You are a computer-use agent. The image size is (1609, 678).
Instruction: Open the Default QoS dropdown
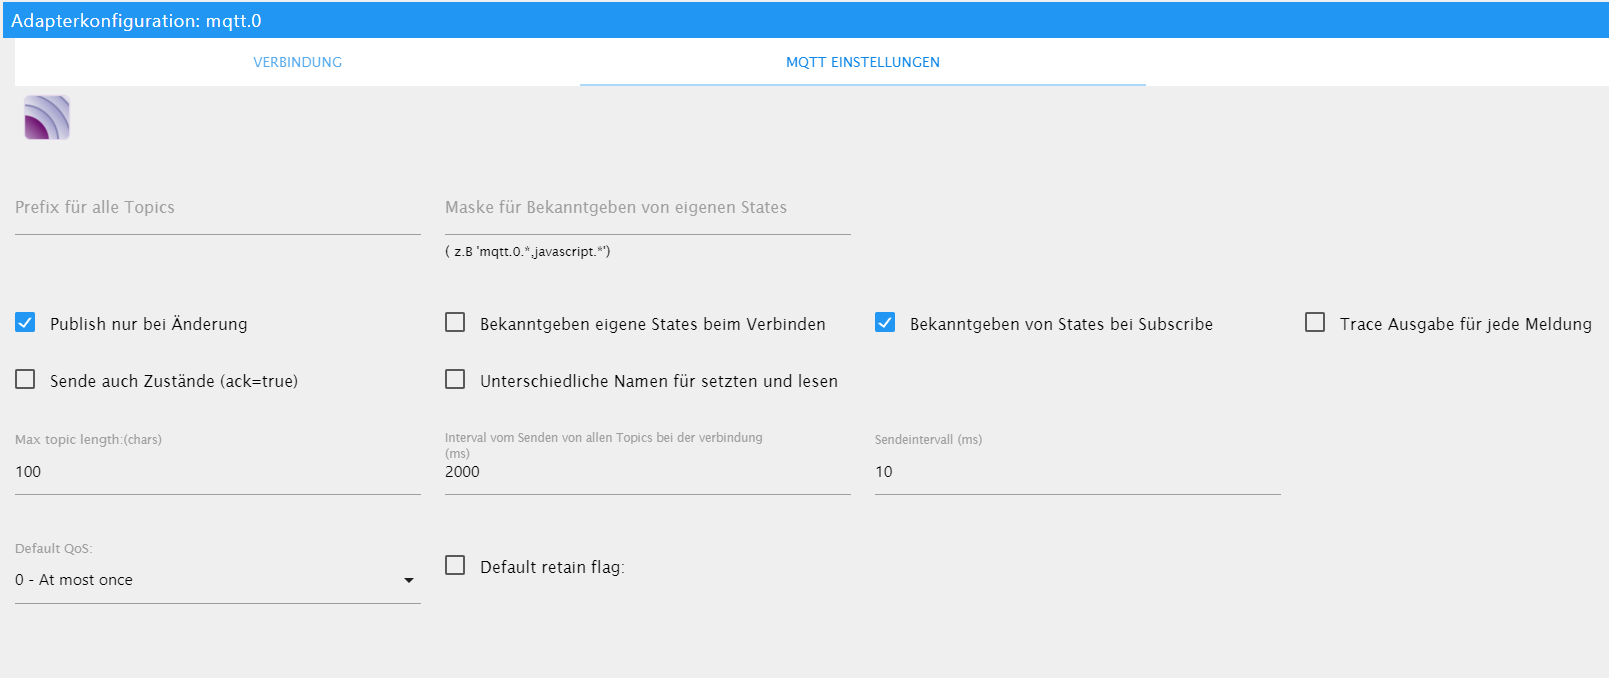tap(218, 580)
